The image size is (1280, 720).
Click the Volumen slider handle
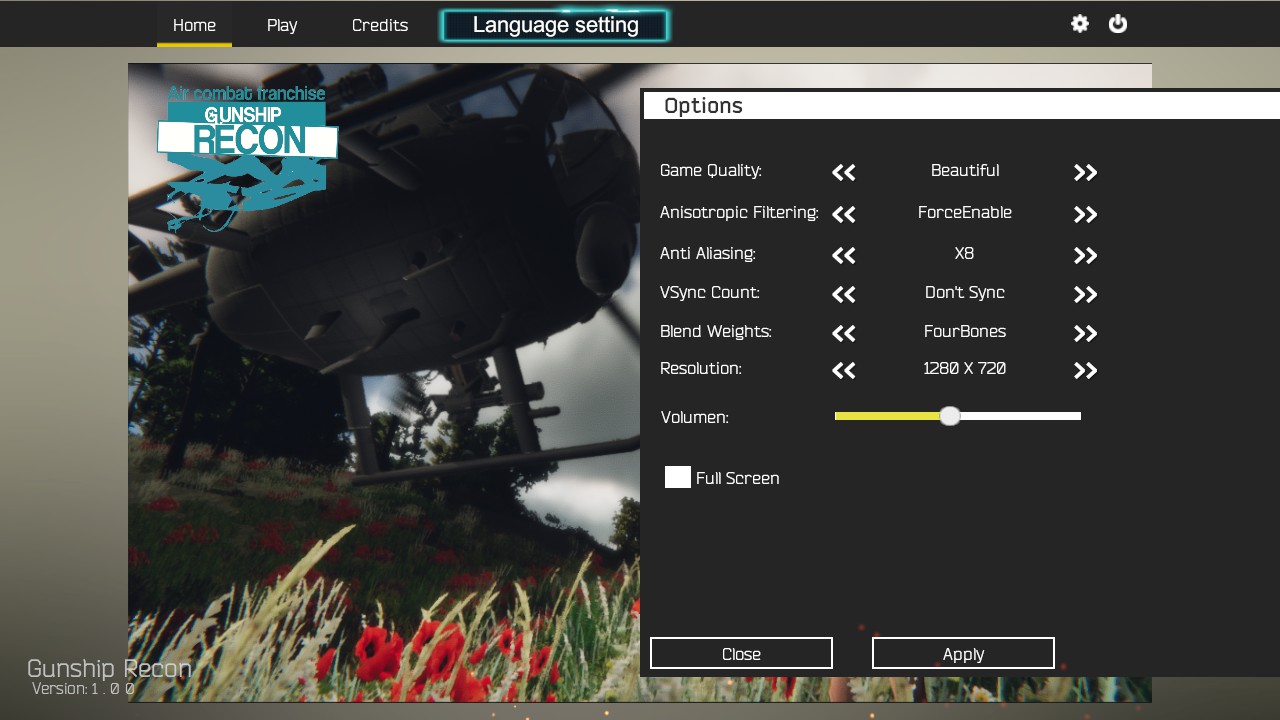click(950, 416)
